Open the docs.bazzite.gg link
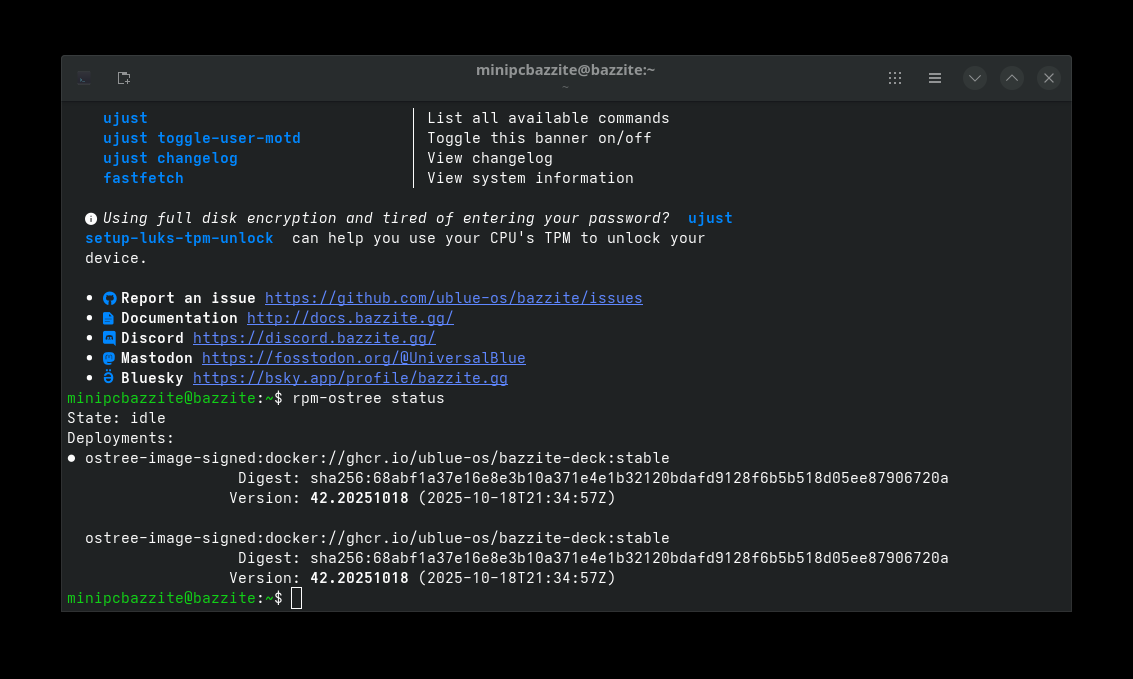 tap(350, 318)
